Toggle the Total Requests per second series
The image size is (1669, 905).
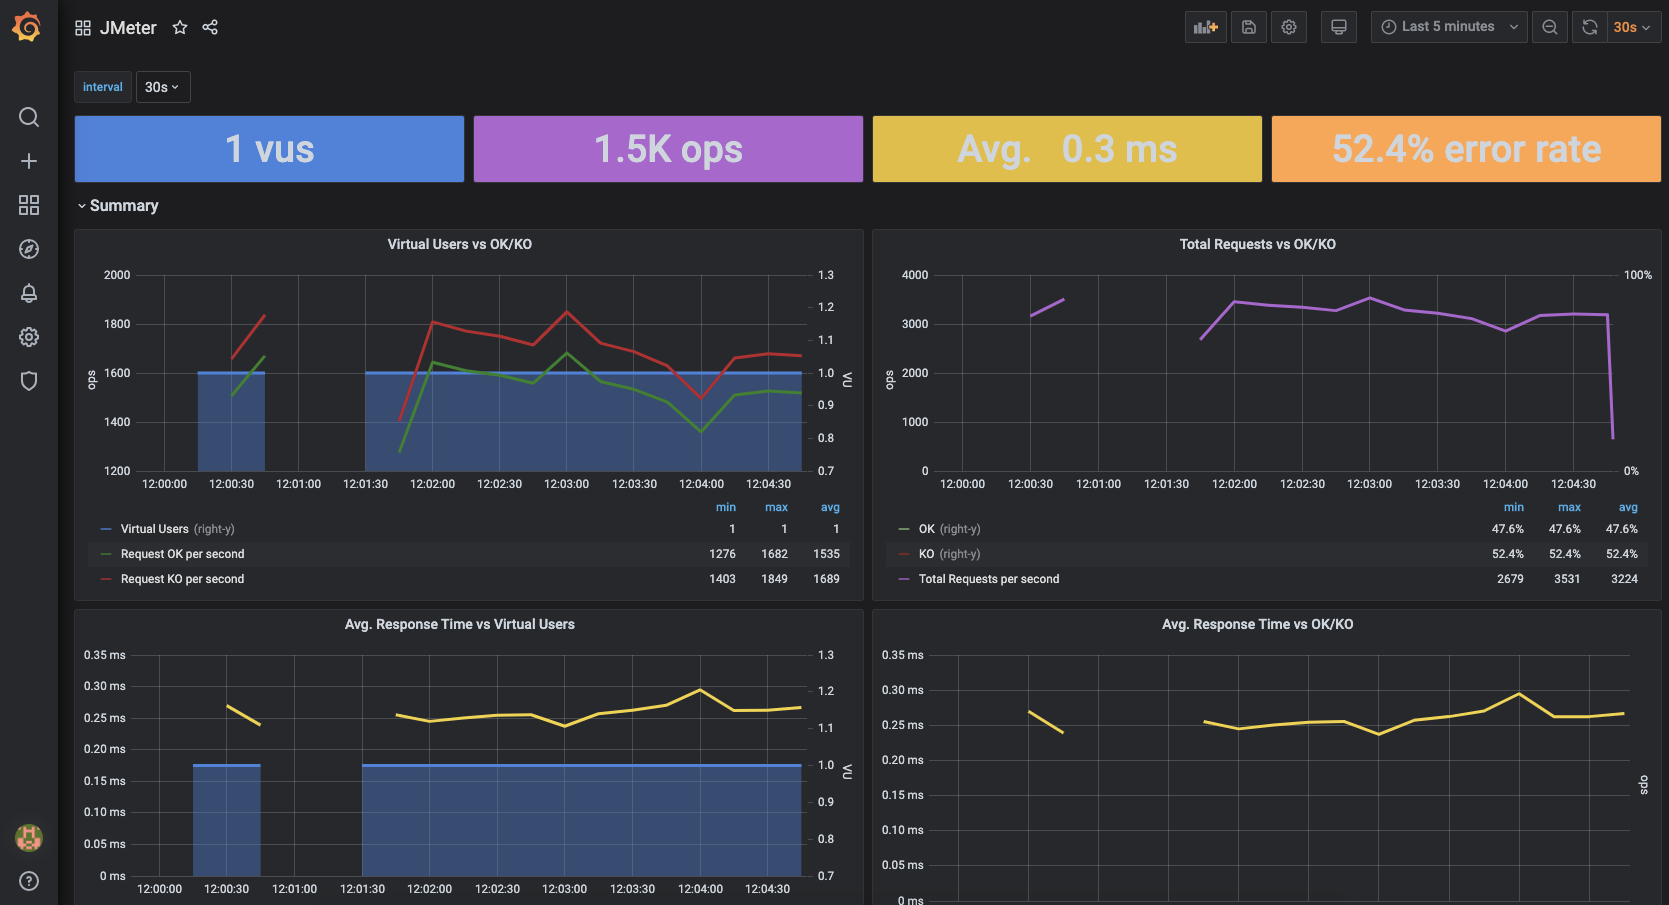[989, 579]
